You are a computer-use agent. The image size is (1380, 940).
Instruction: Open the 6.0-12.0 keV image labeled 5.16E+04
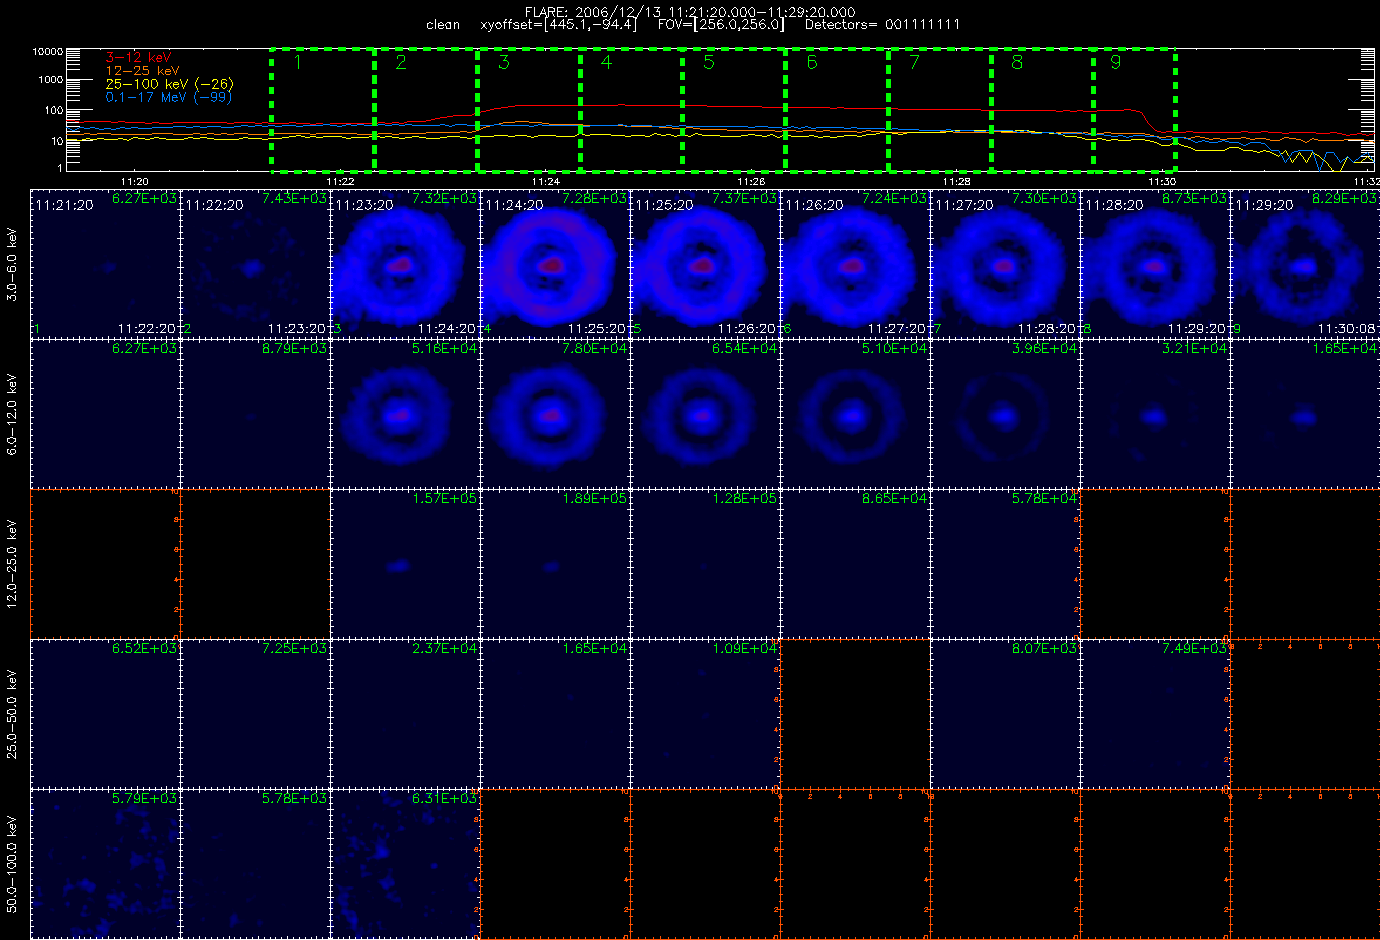click(x=405, y=413)
